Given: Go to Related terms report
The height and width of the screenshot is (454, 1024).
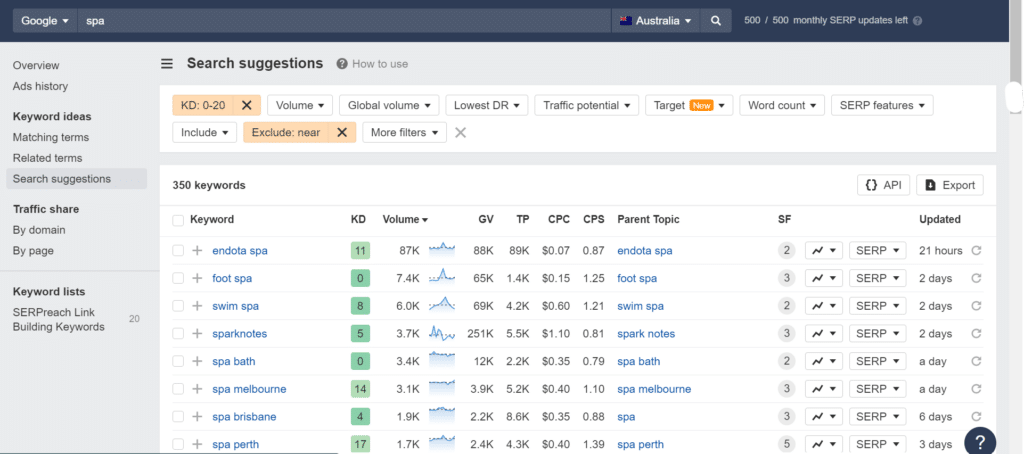Looking at the screenshot, I should pos(48,158).
